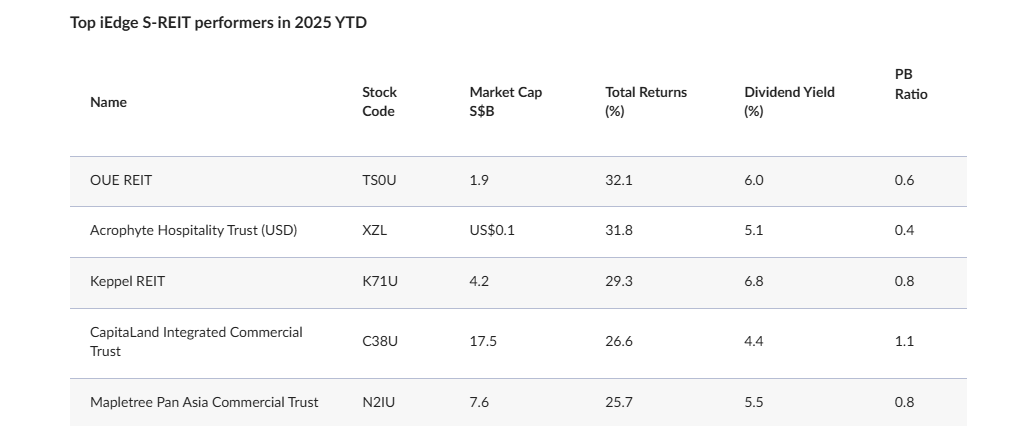Select Keppel REIT's 6.8 dividend yield
The image size is (1012, 426).
click(x=754, y=282)
